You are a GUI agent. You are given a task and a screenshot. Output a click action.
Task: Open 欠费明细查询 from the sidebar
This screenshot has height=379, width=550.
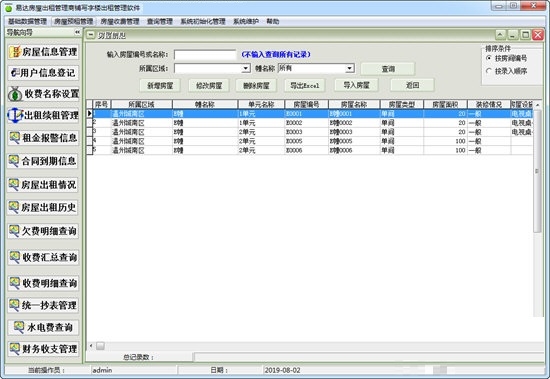[x=43, y=231]
